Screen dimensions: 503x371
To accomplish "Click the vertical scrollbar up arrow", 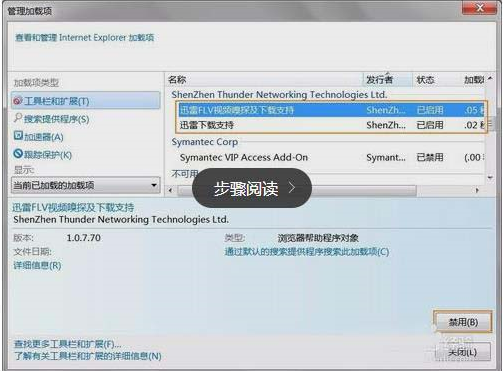I will 490,78.
